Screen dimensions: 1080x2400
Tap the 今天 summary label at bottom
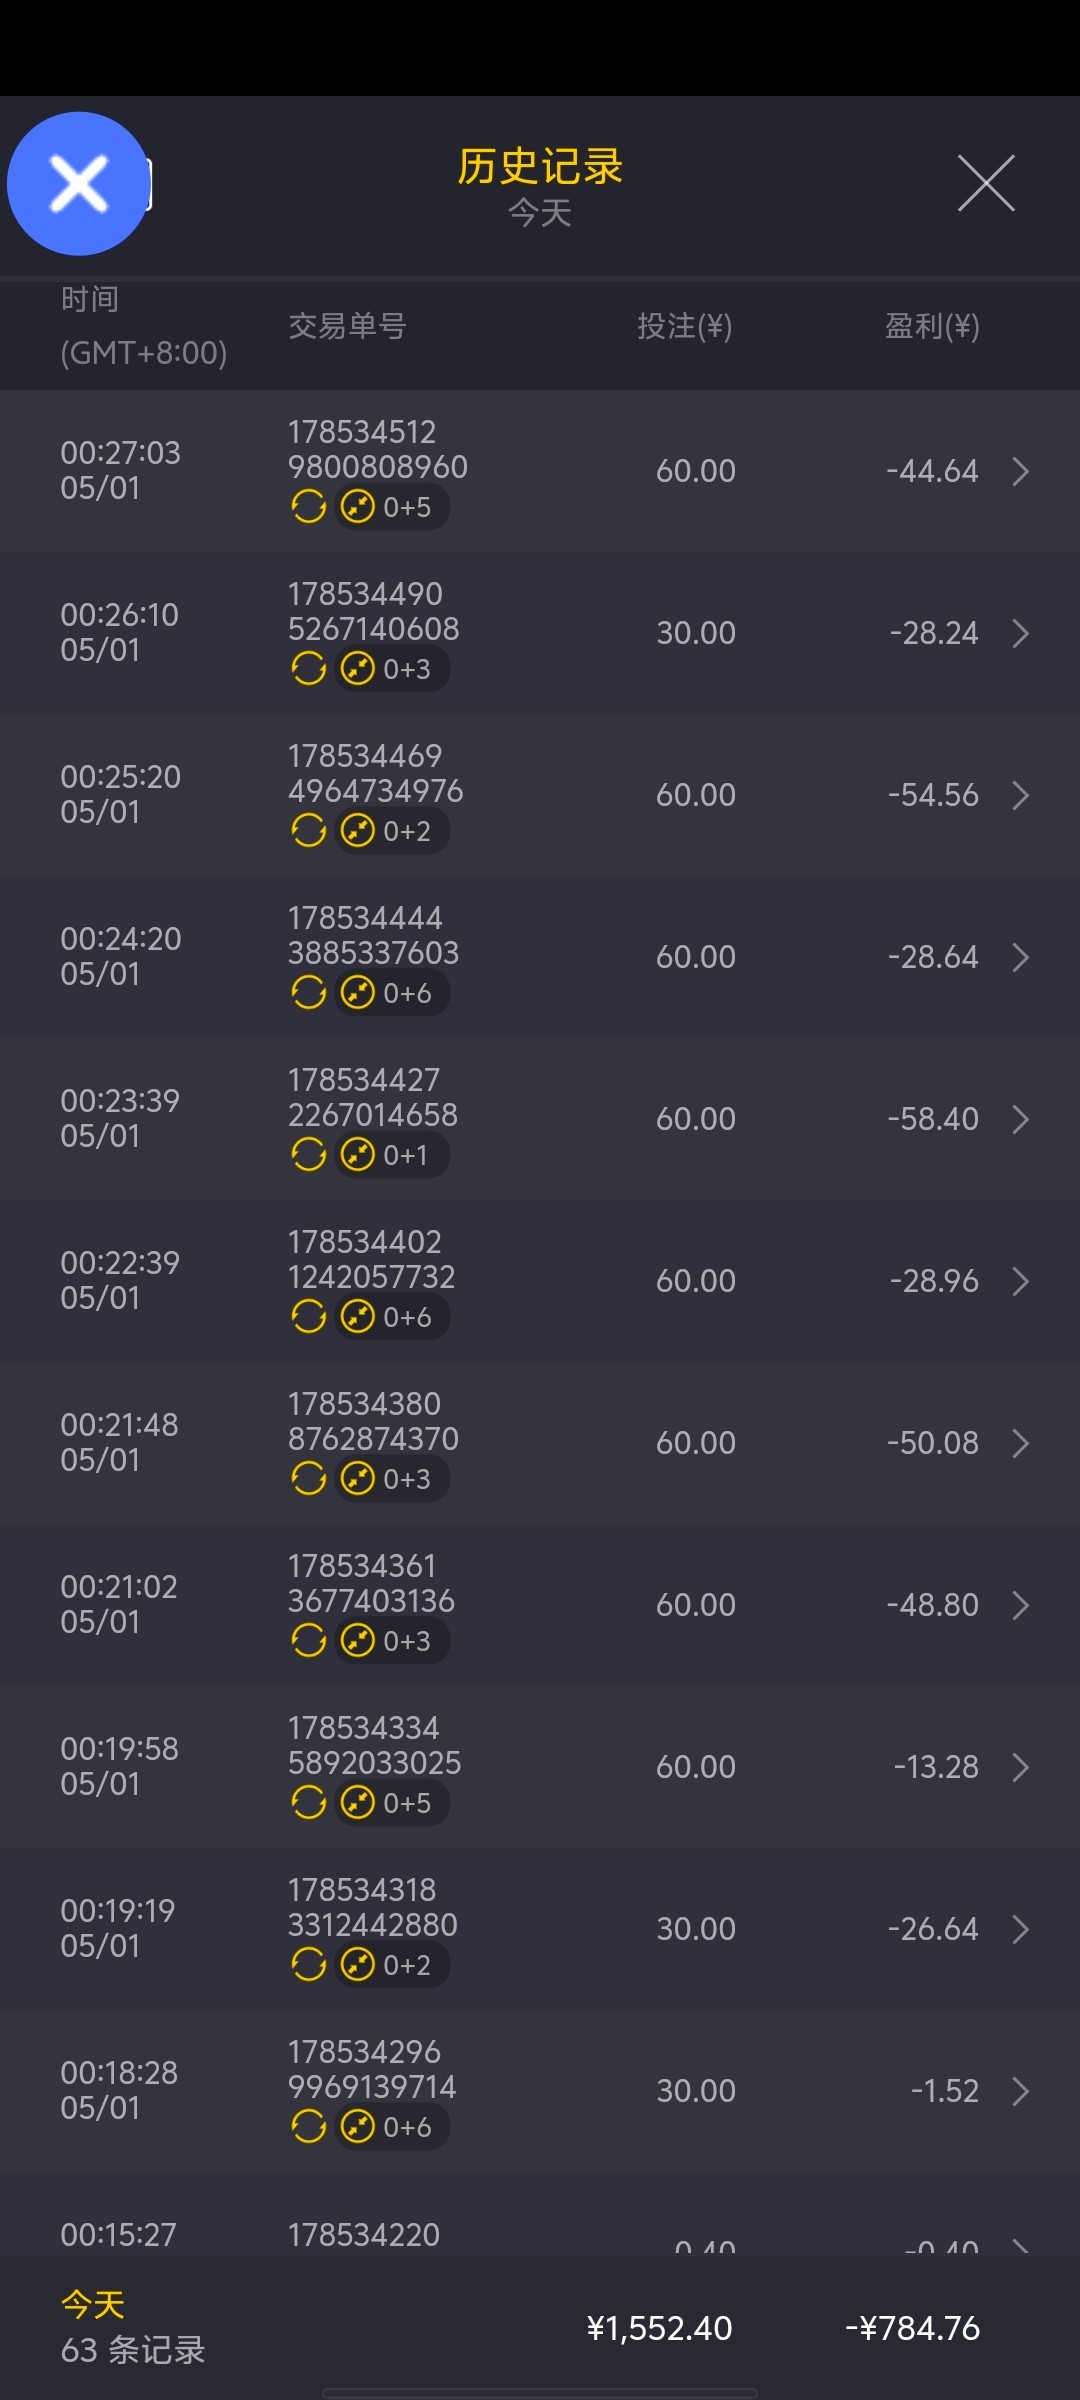93,2305
